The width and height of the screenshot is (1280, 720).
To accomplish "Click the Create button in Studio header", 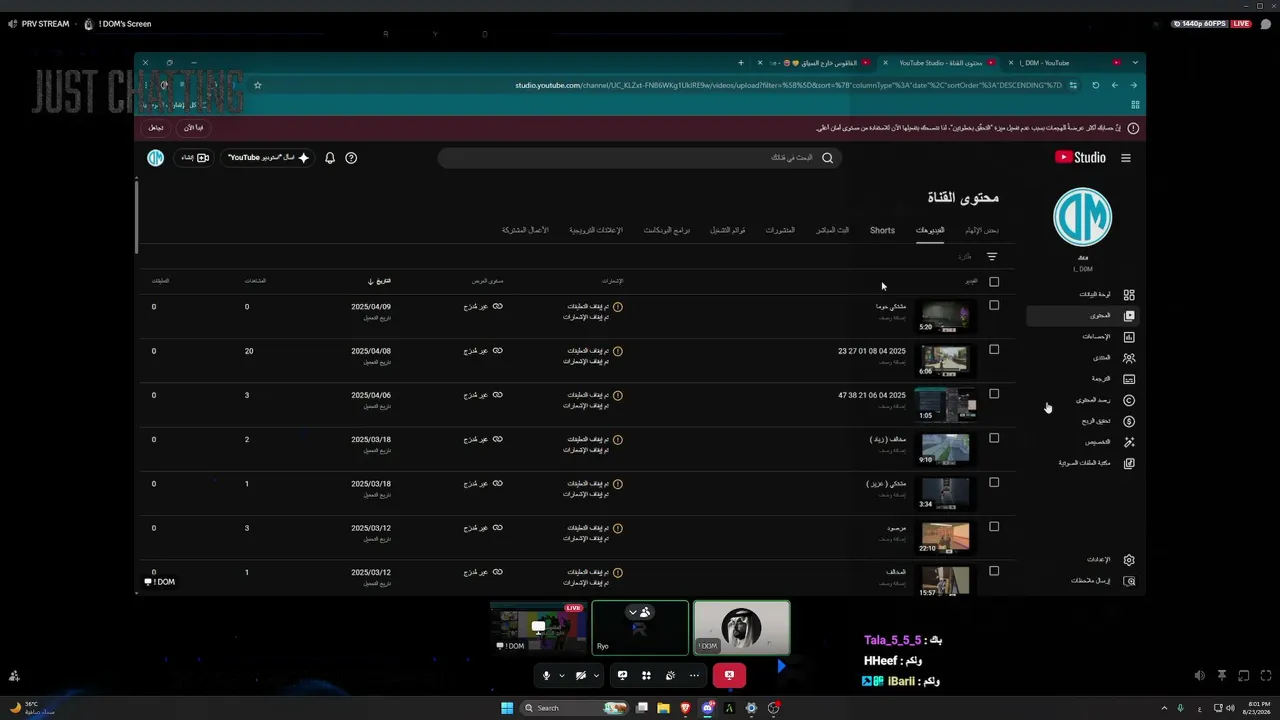I will tap(196, 158).
